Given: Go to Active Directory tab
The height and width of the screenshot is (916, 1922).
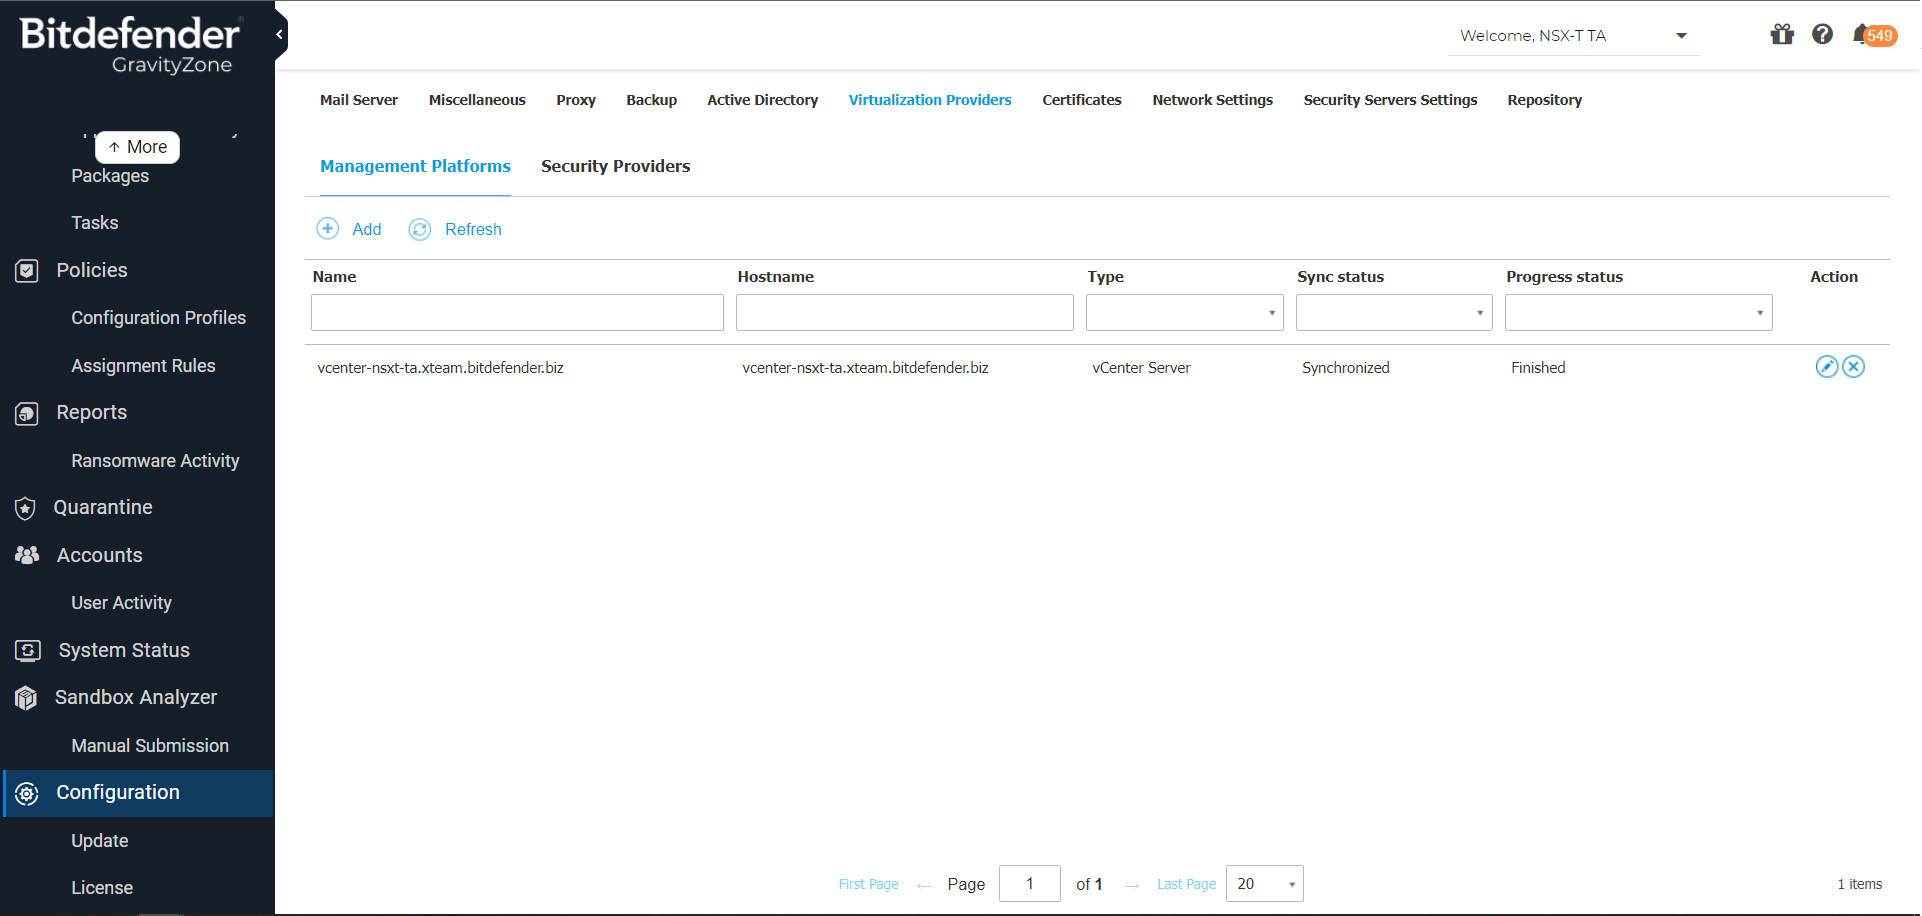Looking at the screenshot, I should [762, 100].
